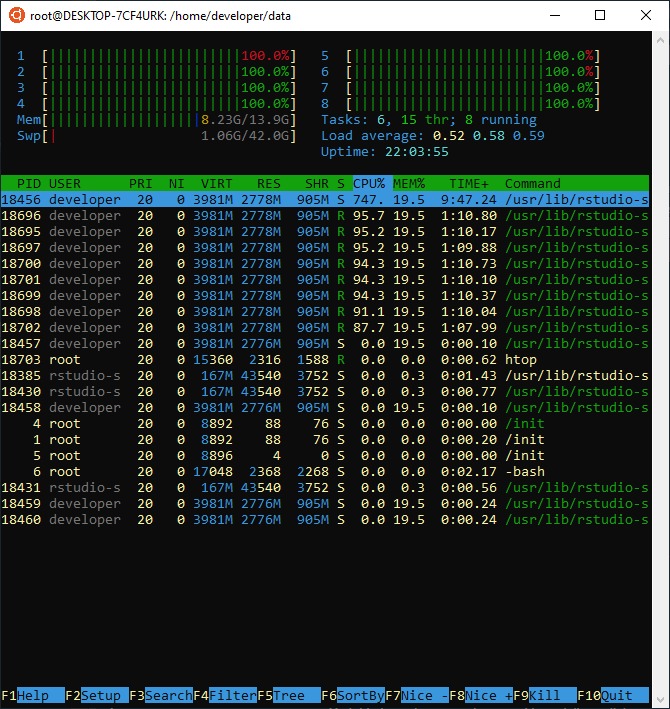Select the process row with PID 18699
This screenshot has width=670, height=709.
coord(325,296)
